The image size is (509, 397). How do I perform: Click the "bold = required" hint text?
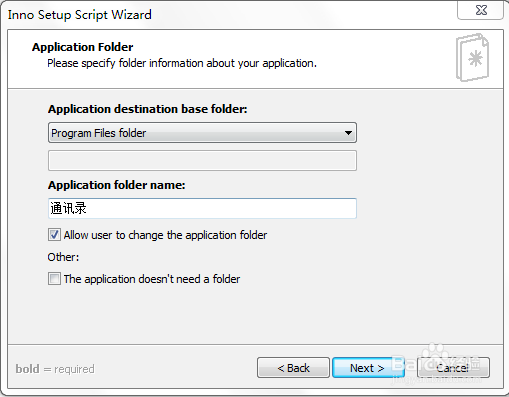(x=55, y=369)
